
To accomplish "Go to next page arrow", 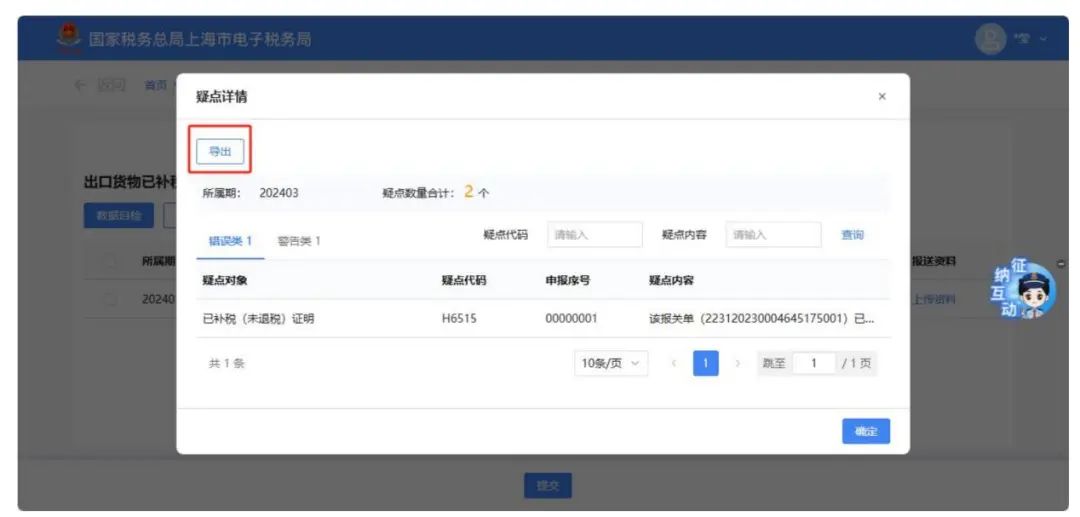I will pyautogui.click(x=738, y=364).
